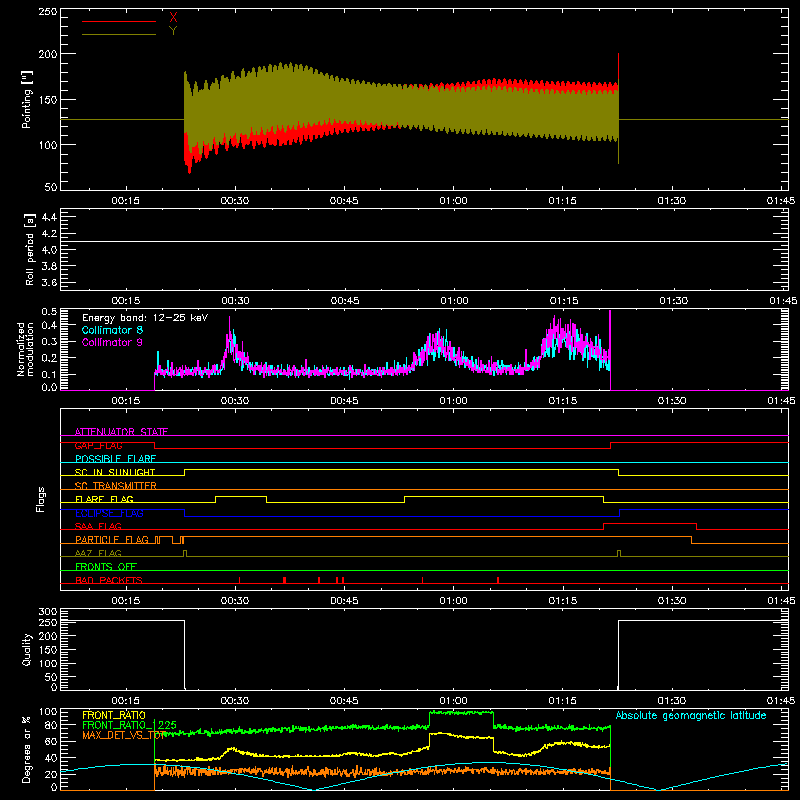This screenshot has width=800, height=800.
Task: Click the ATTENUATOR_STATE flag label
Action: pyautogui.click(x=121, y=432)
